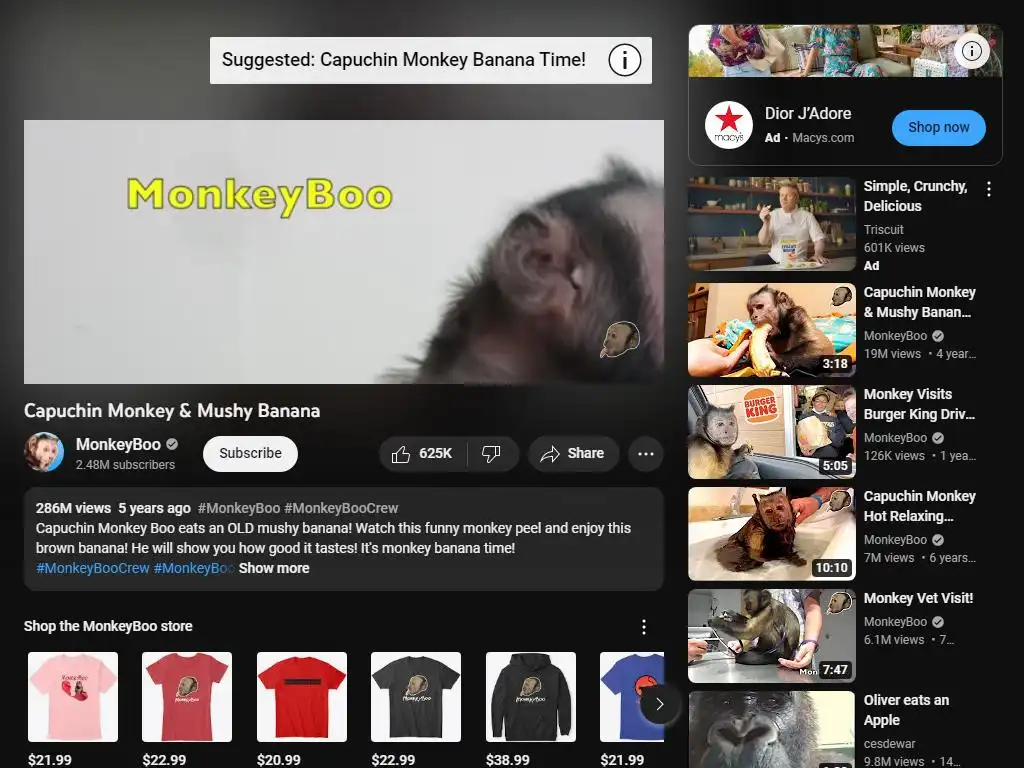This screenshot has width=1024, height=768.
Task: Open the MonkeyBoo channel avatar
Action: pyautogui.click(x=44, y=452)
